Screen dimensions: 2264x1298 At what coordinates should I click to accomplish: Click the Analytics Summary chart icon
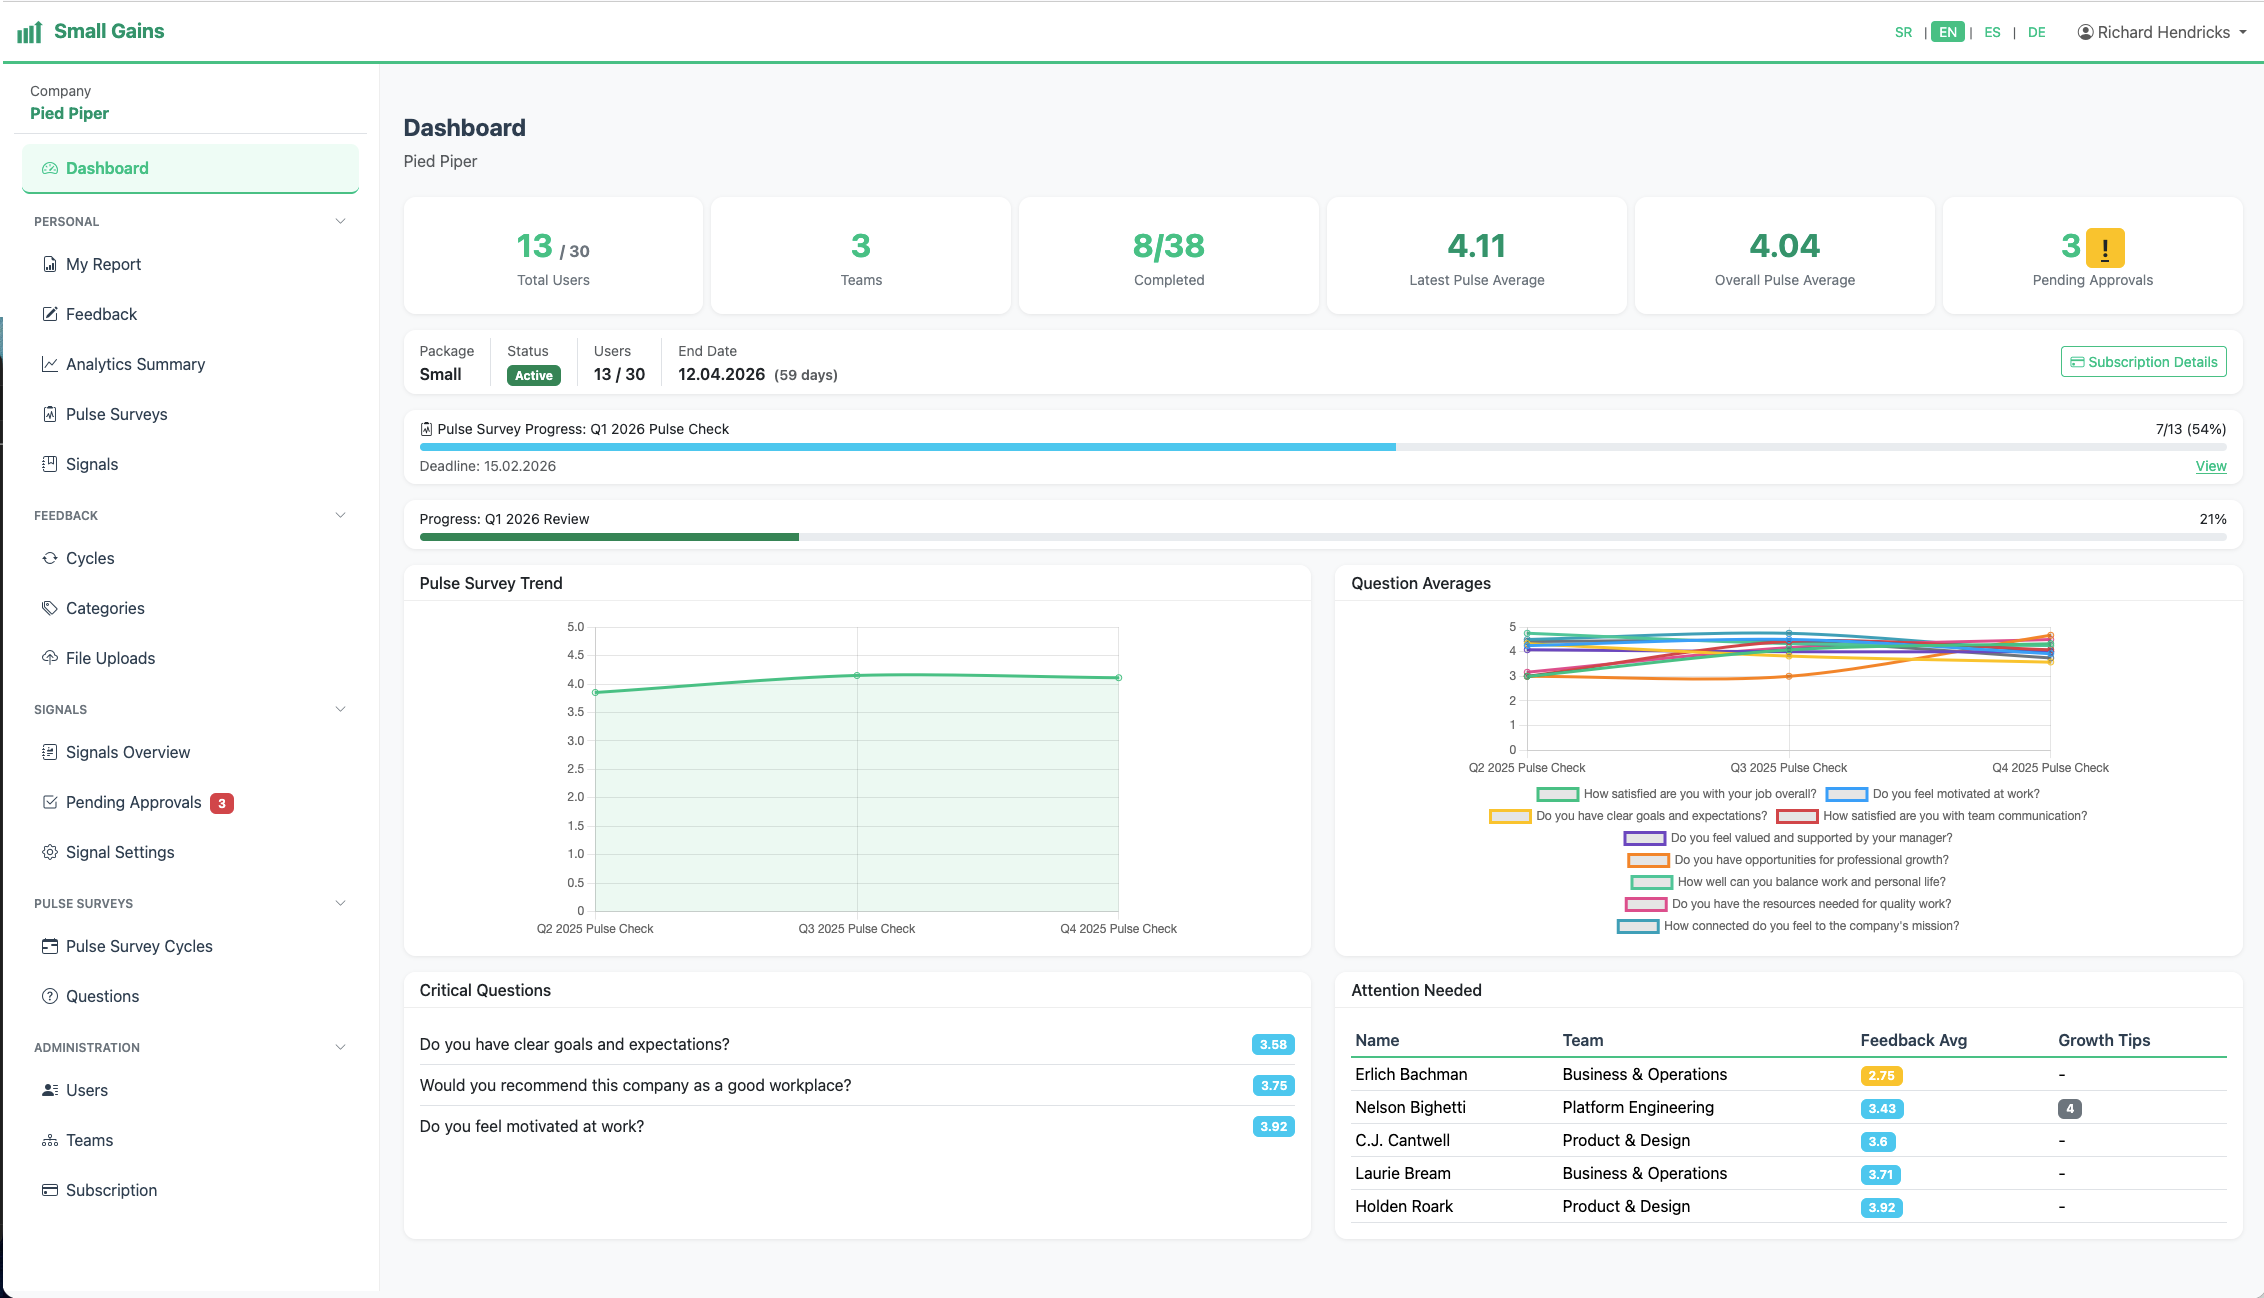click(50, 364)
